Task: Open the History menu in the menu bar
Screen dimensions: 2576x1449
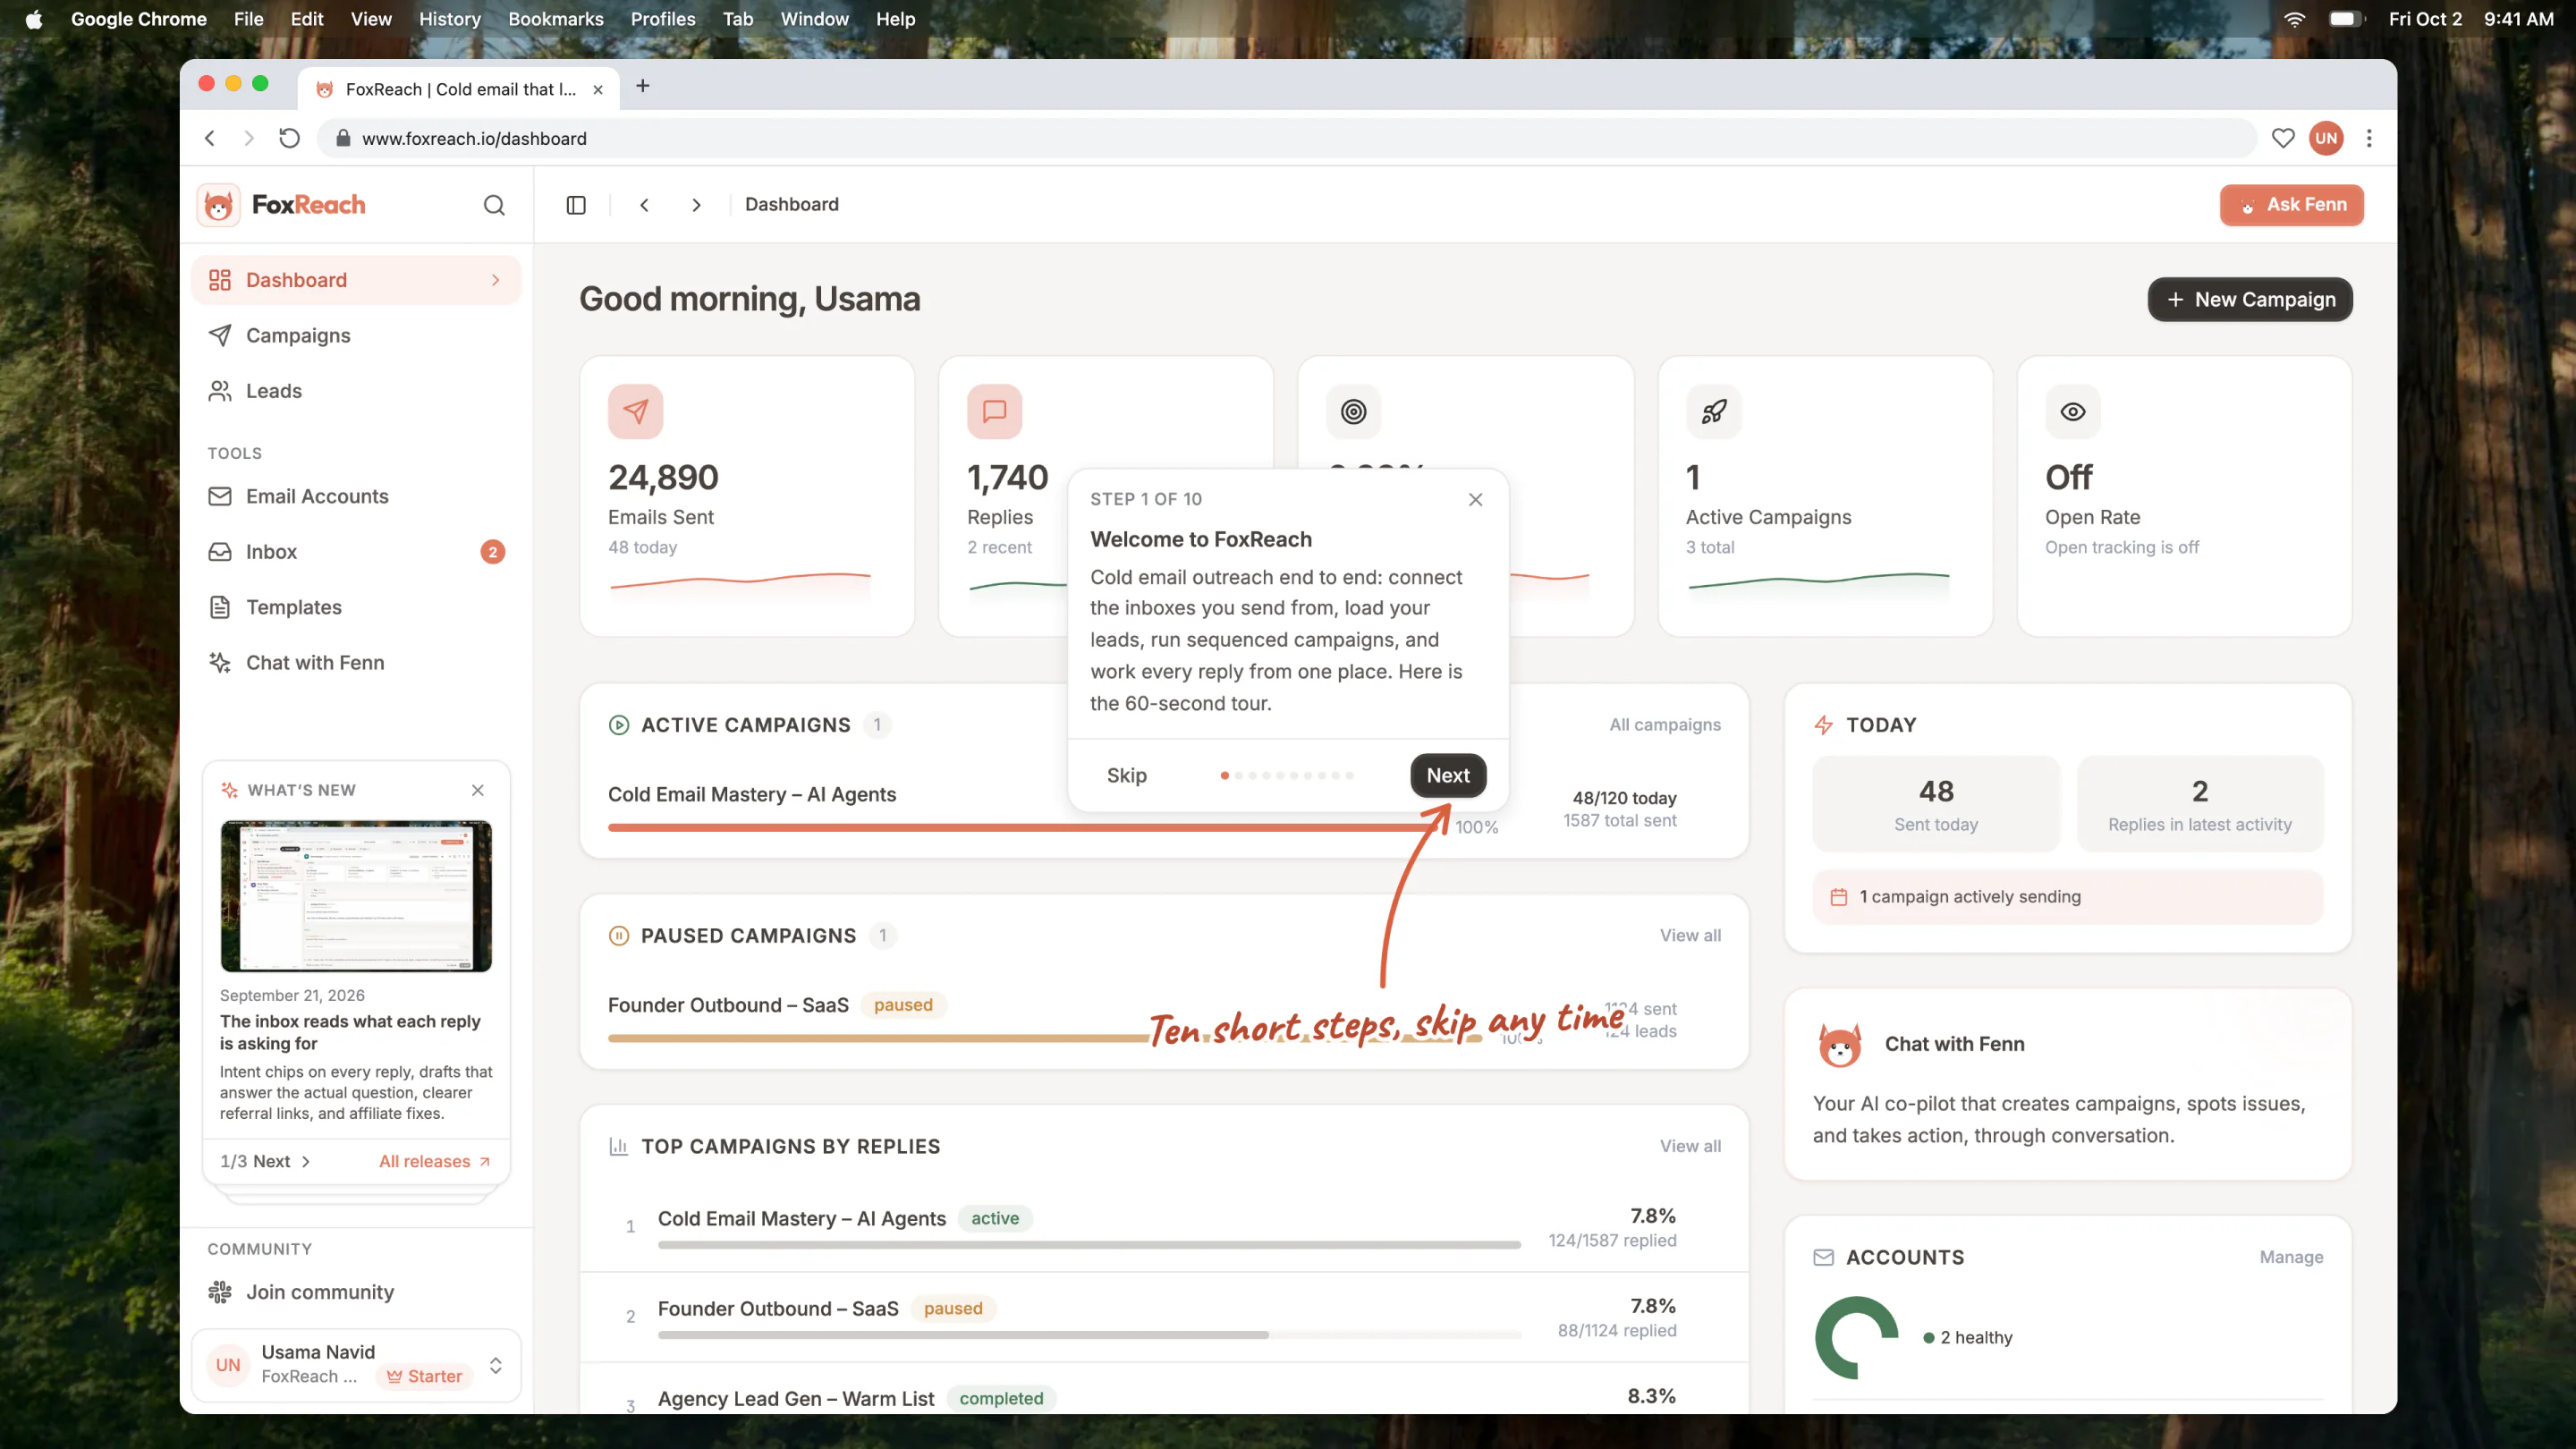Action: (x=449, y=19)
